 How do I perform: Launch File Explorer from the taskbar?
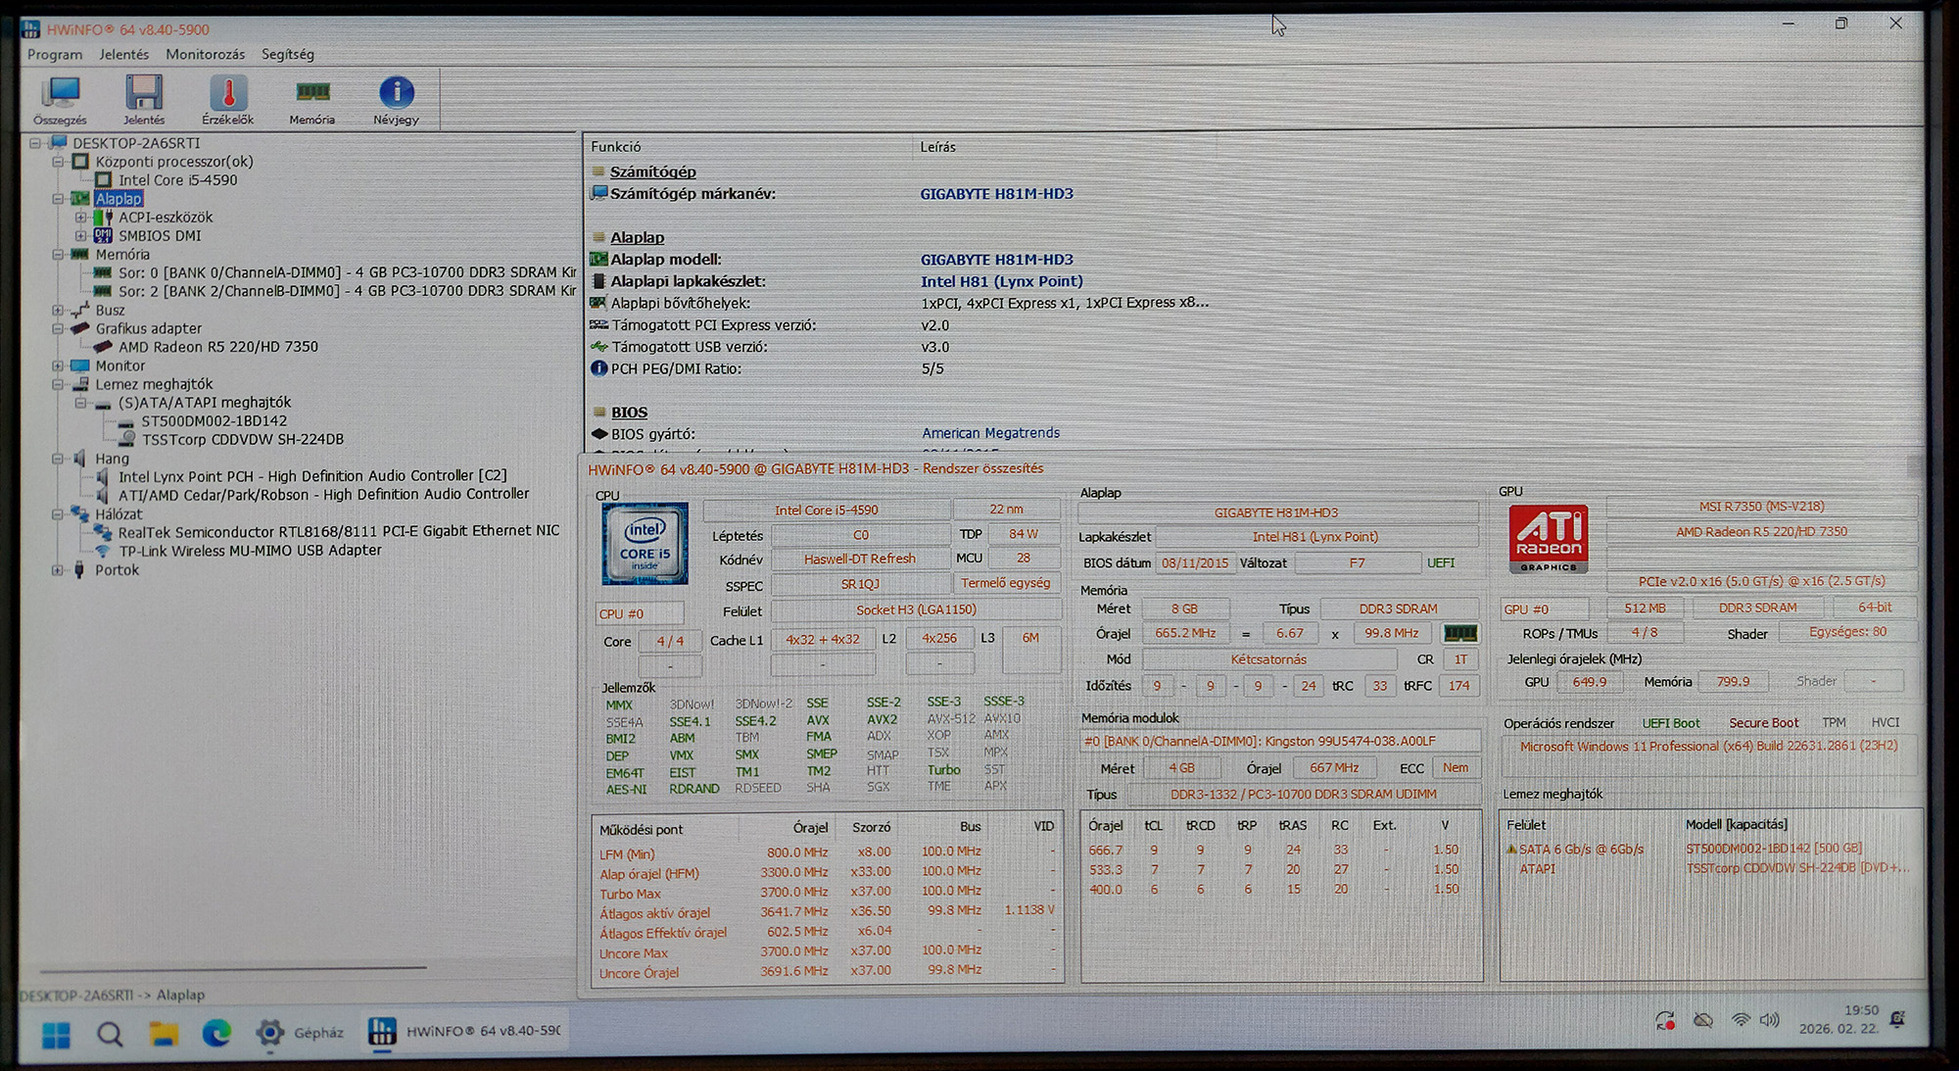tap(164, 1034)
